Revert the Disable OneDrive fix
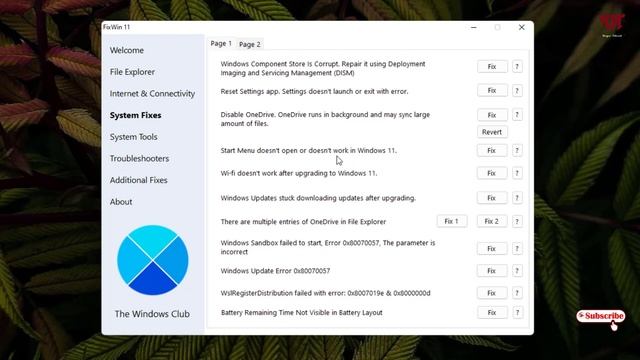Image resolution: width=640 pixels, height=360 pixels. click(492, 132)
